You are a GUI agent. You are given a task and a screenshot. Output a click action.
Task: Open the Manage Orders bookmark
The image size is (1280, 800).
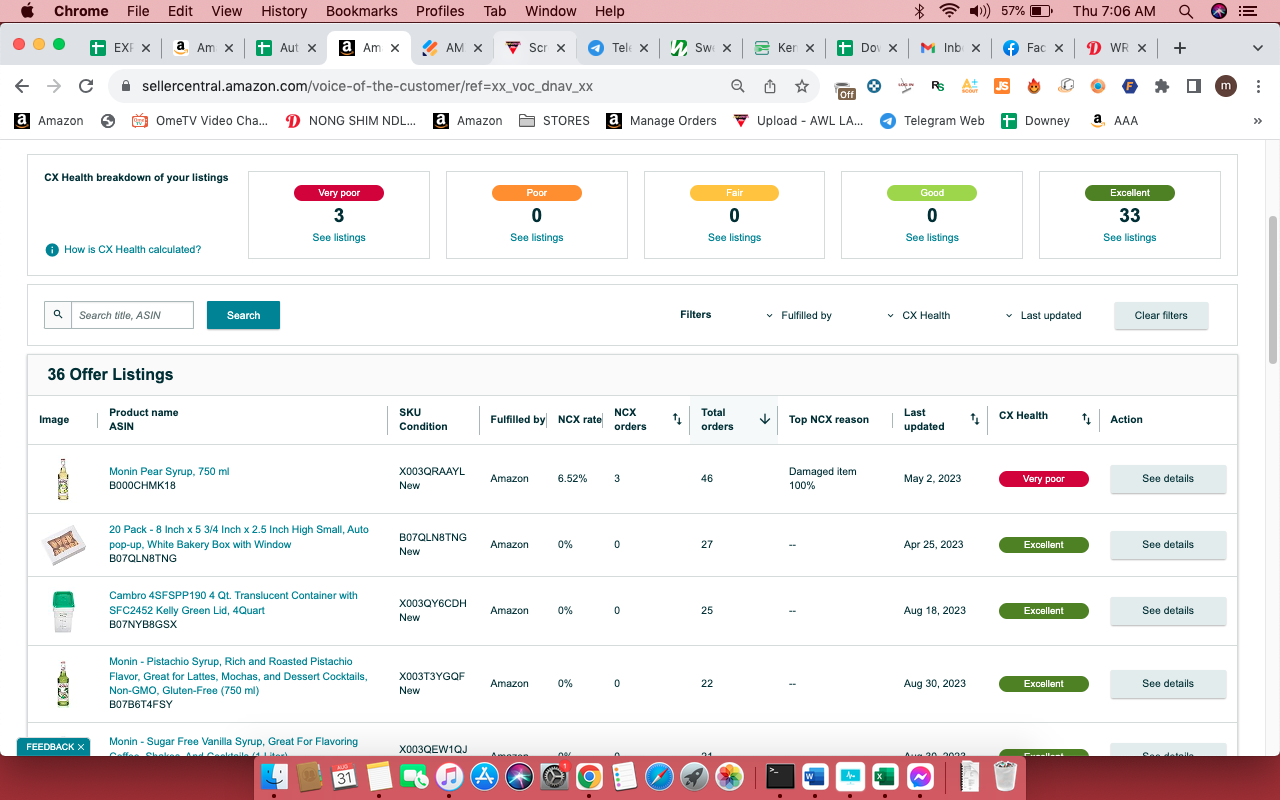click(662, 121)
